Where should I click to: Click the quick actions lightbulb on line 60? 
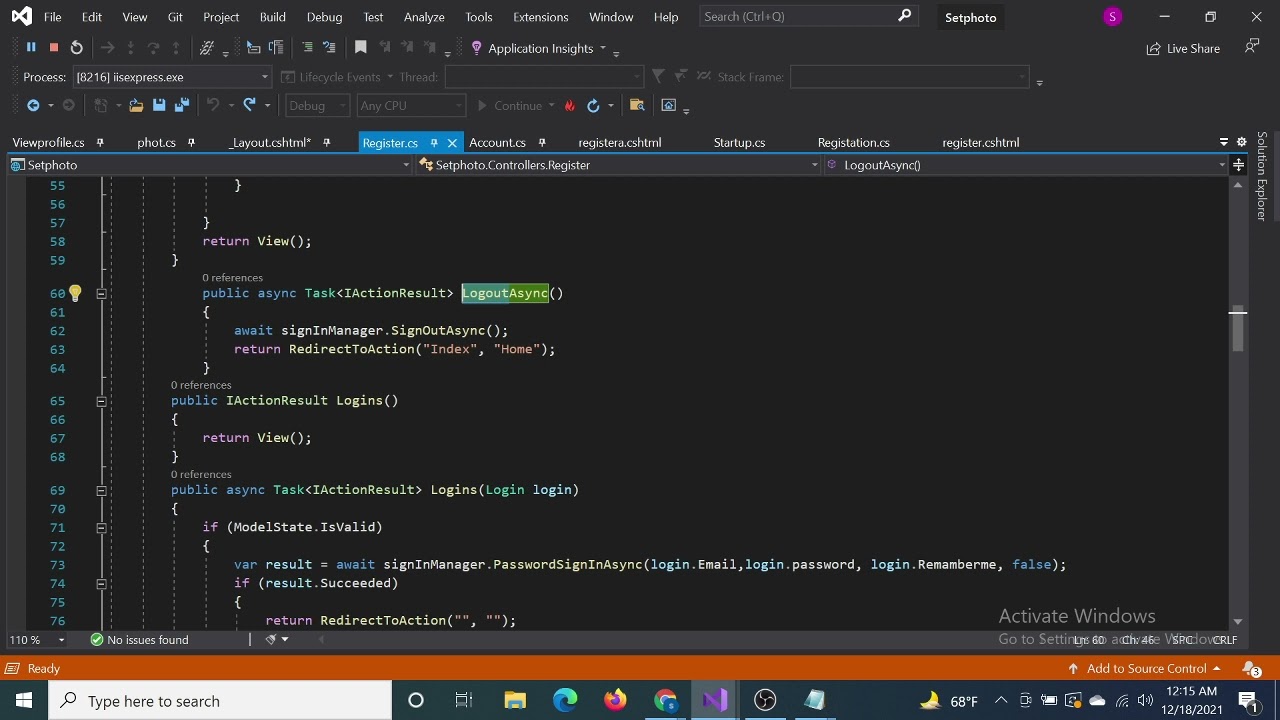tap(75, 293)
